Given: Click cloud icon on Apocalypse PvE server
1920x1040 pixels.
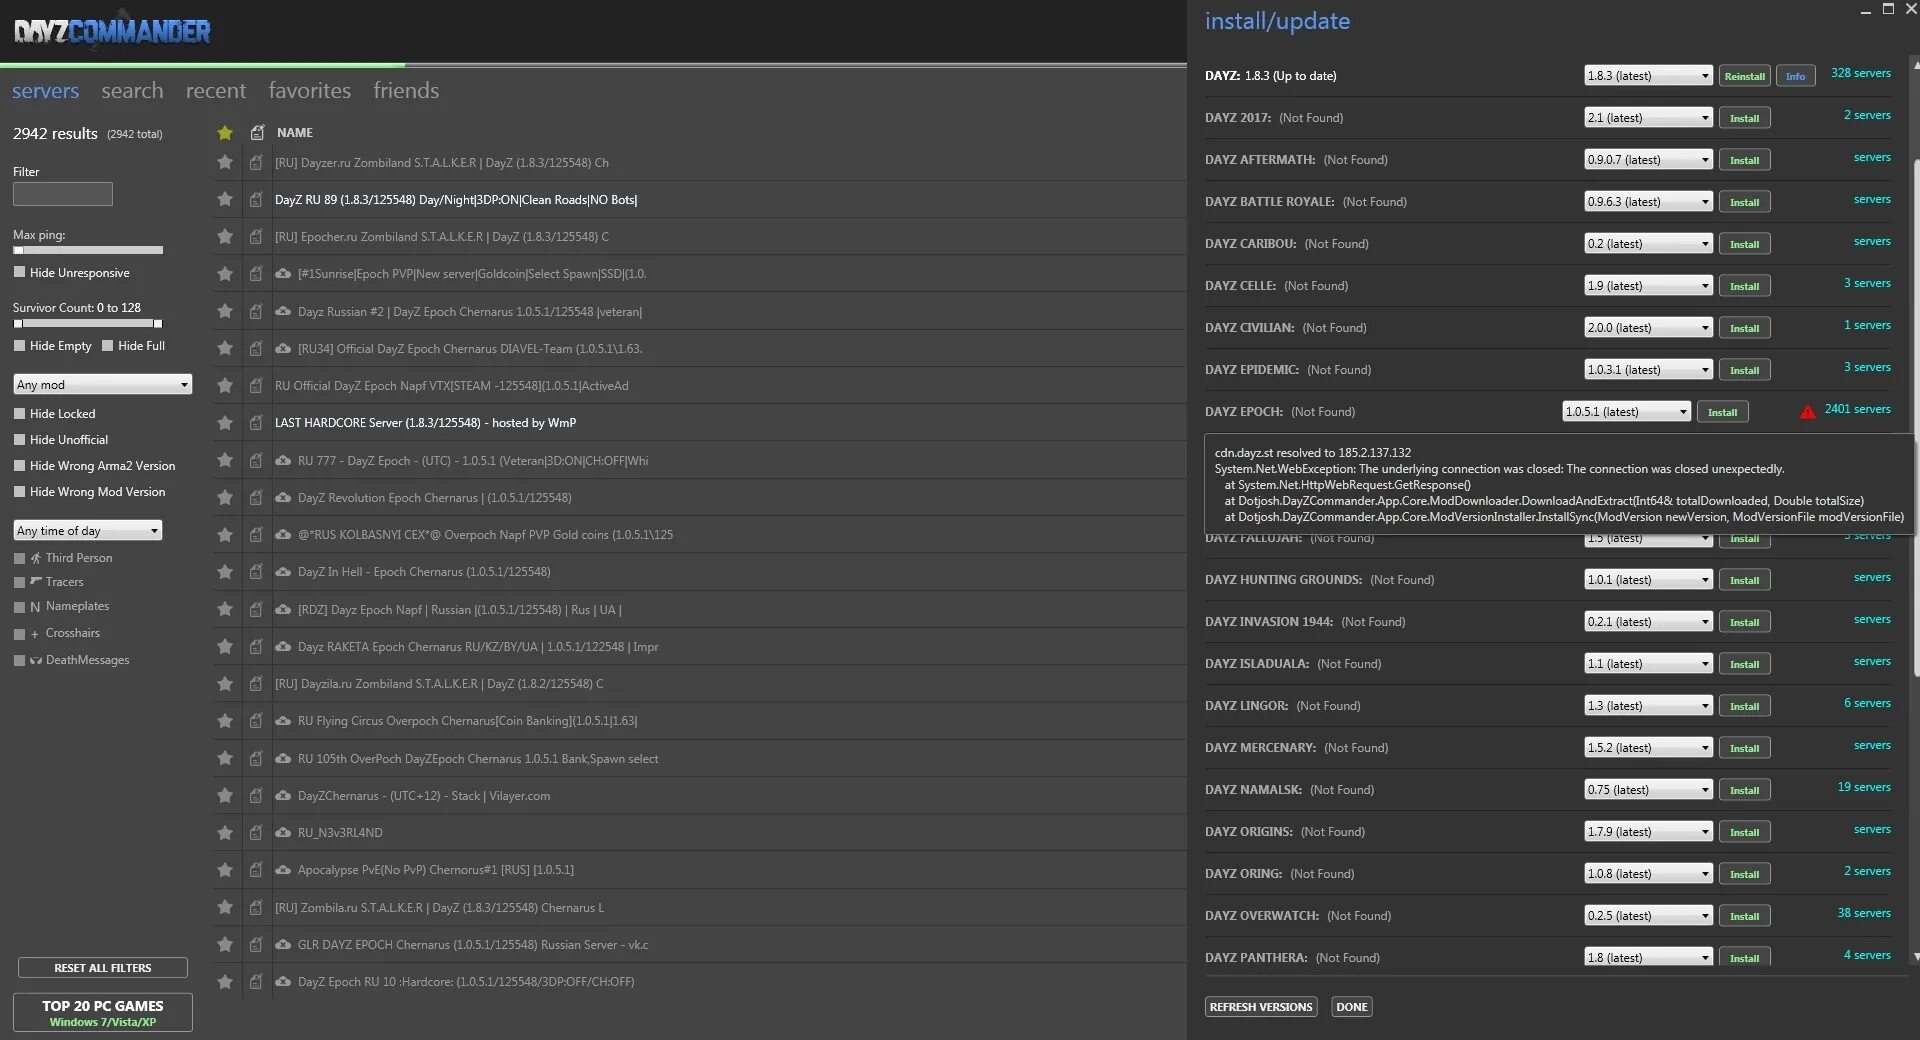Looking at the screenshot, I should click(x=283, y=869).
